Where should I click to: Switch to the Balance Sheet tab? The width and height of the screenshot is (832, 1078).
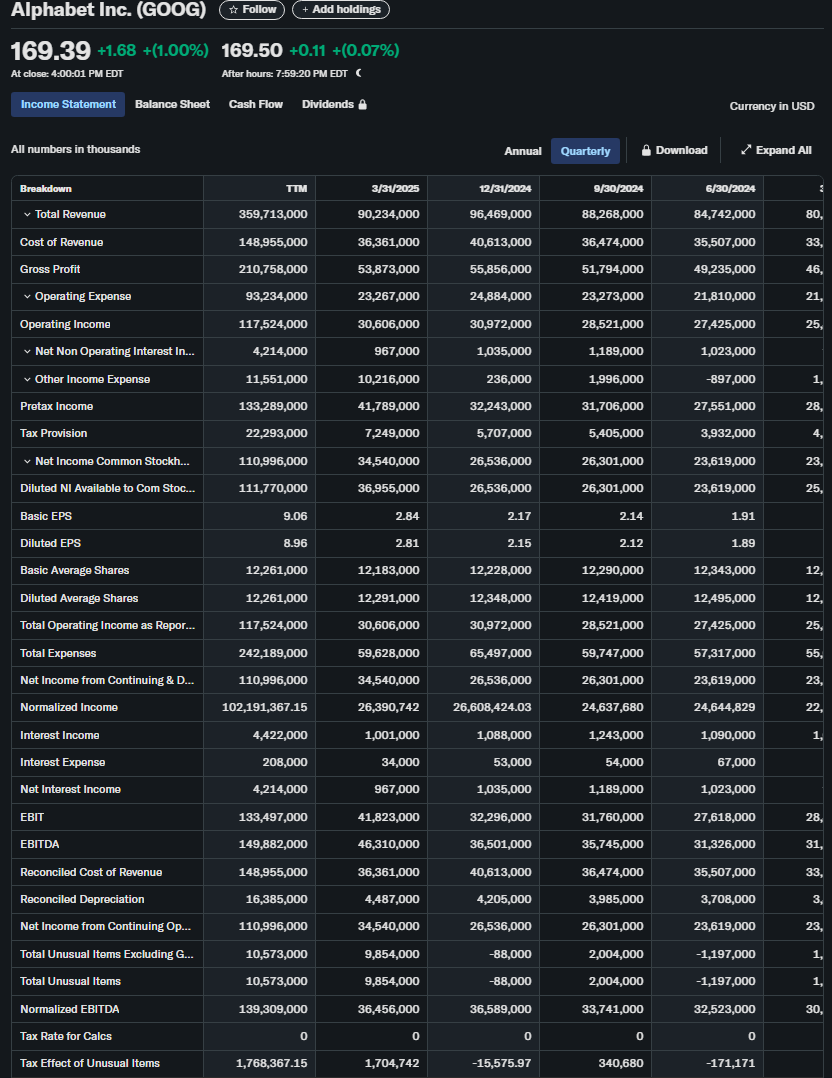[x=173, y=104]
